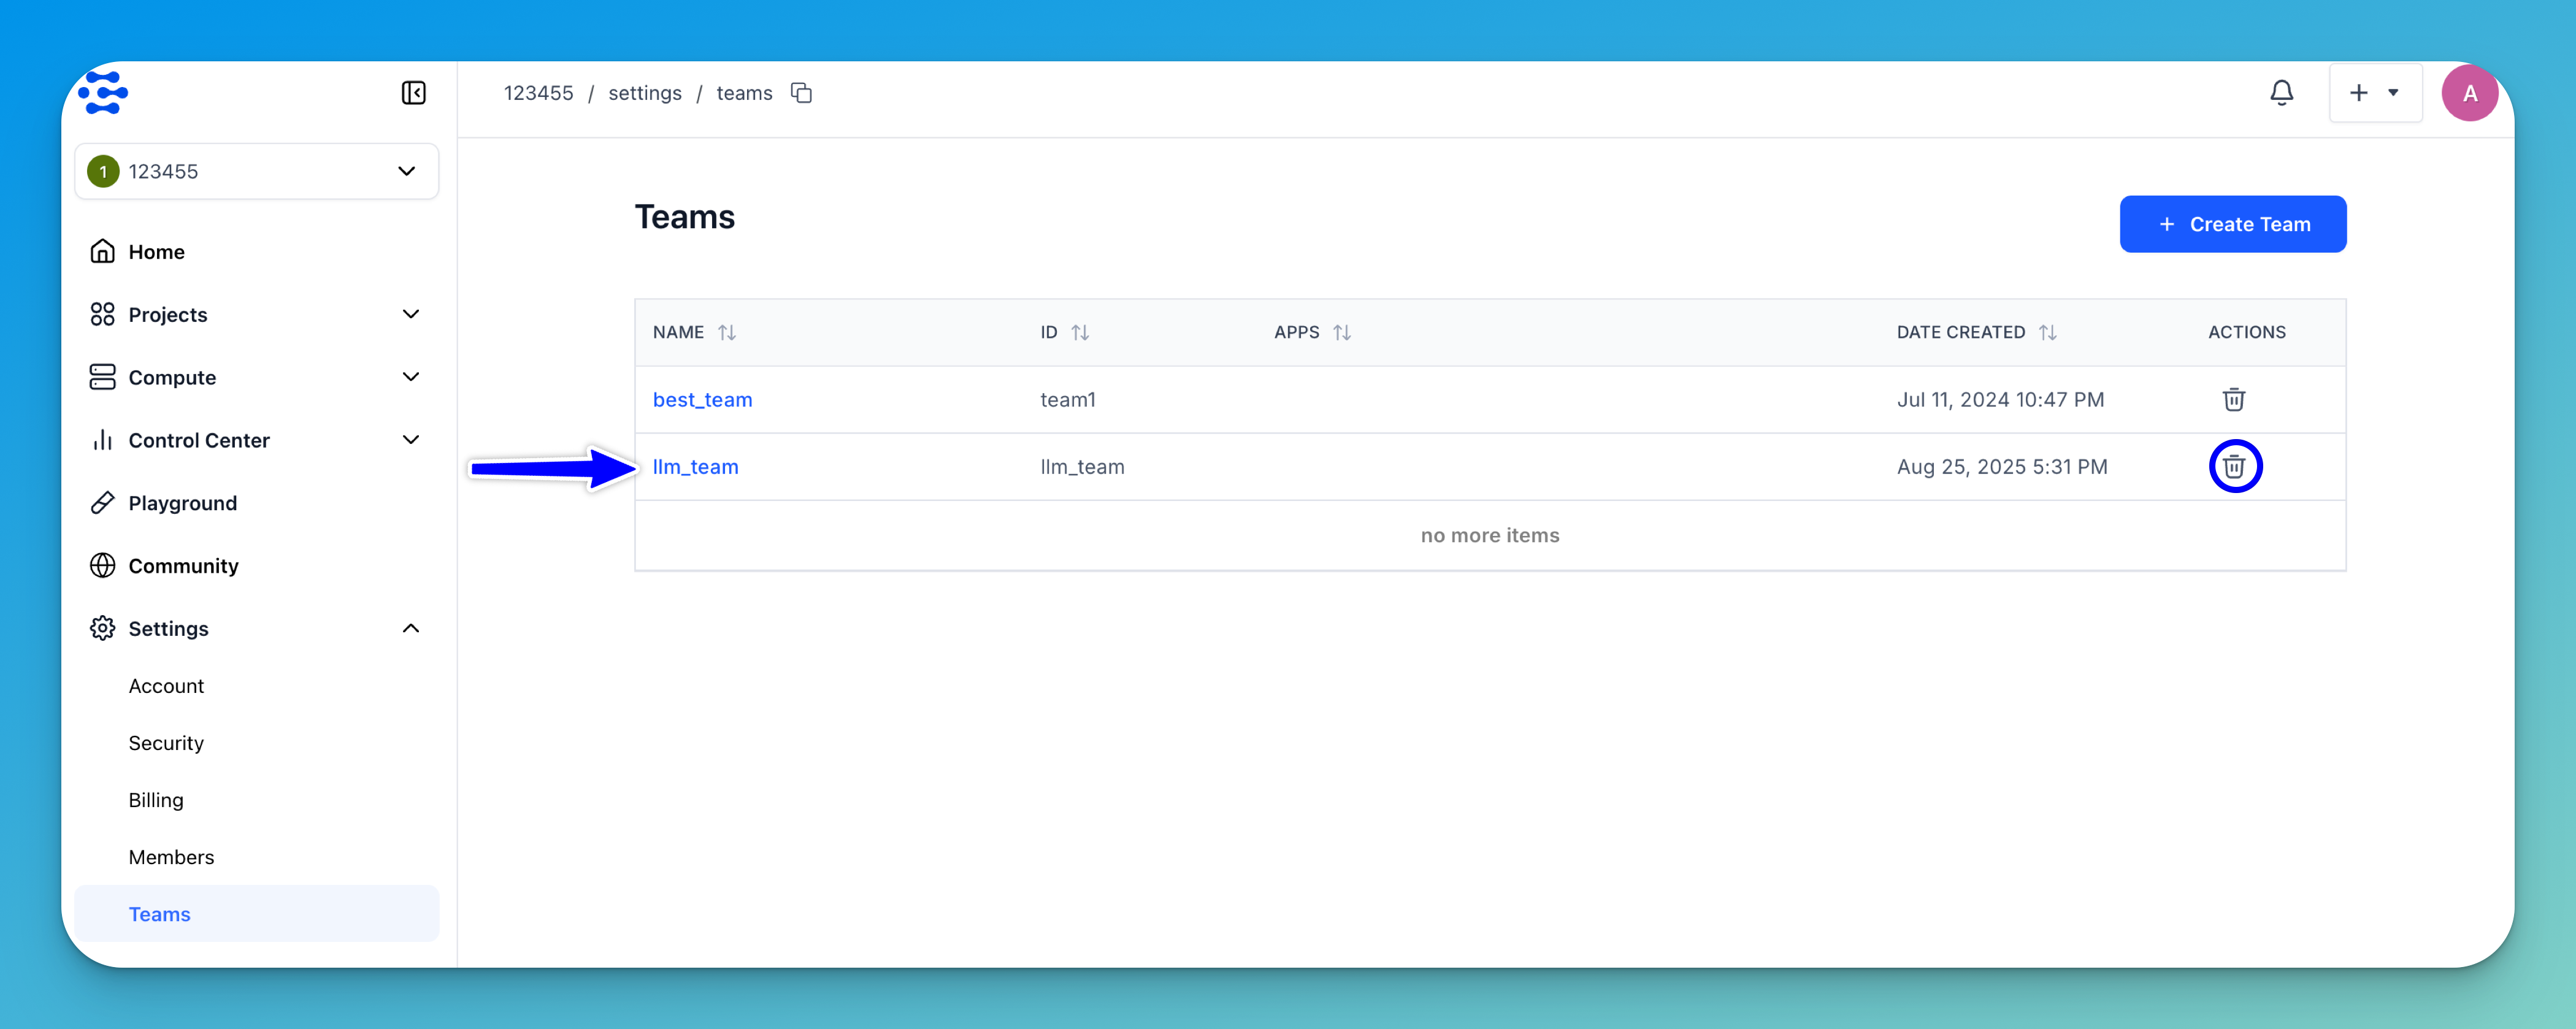Sort by Apps column arrows

pyautogui.click(x=1342, y=332)
